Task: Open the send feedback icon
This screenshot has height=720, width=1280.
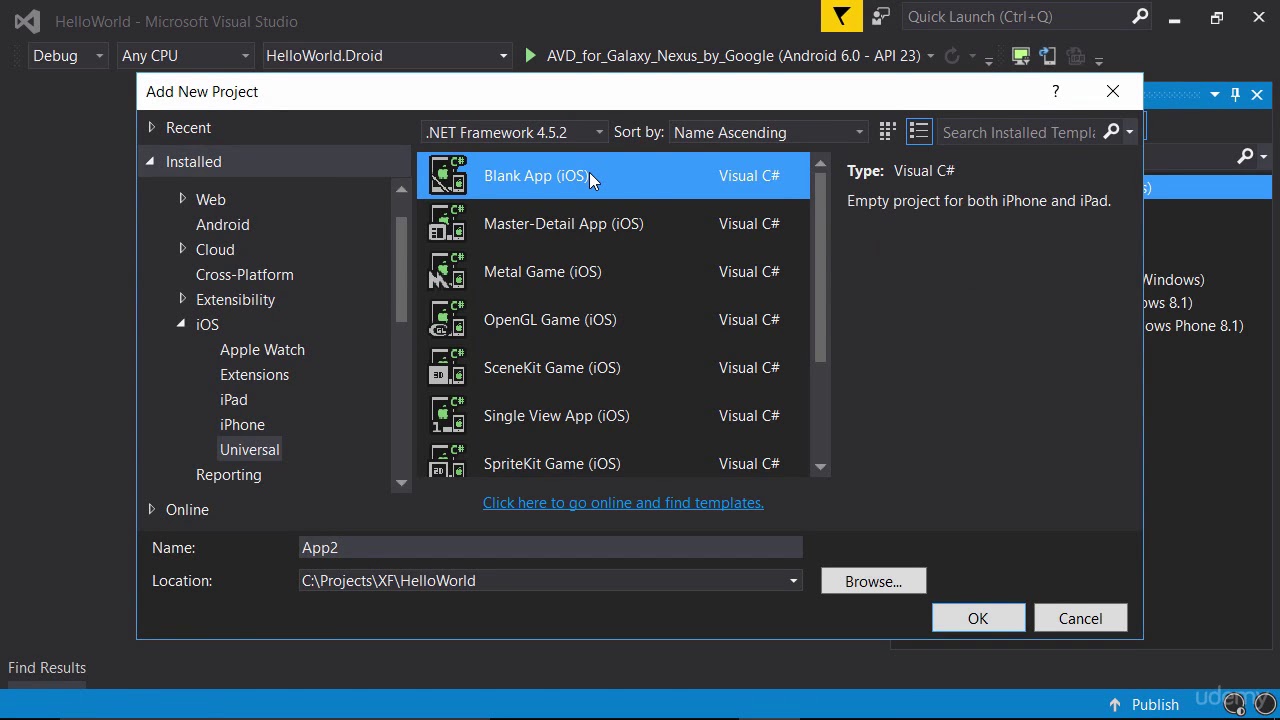Action: pyautogui.click(x=881, y=16)
